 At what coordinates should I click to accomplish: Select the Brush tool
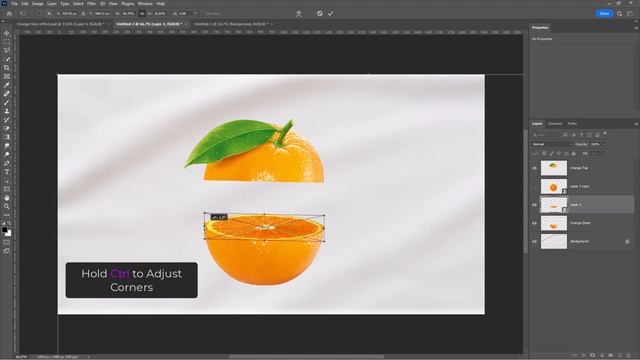click(x=7, y=102)
